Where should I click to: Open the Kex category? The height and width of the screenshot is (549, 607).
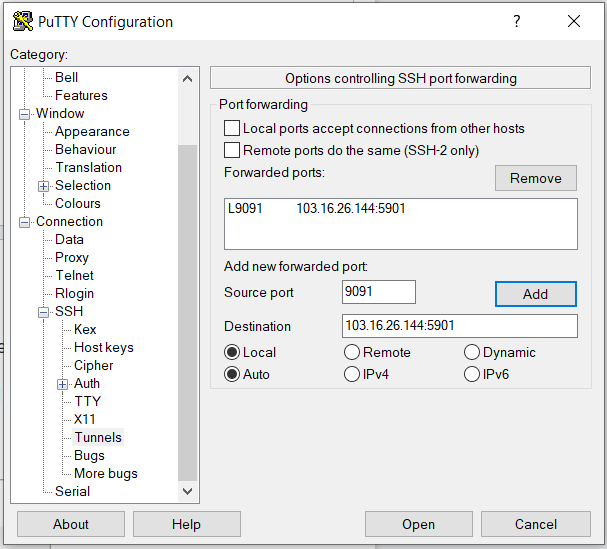click(x=85, y=329)
